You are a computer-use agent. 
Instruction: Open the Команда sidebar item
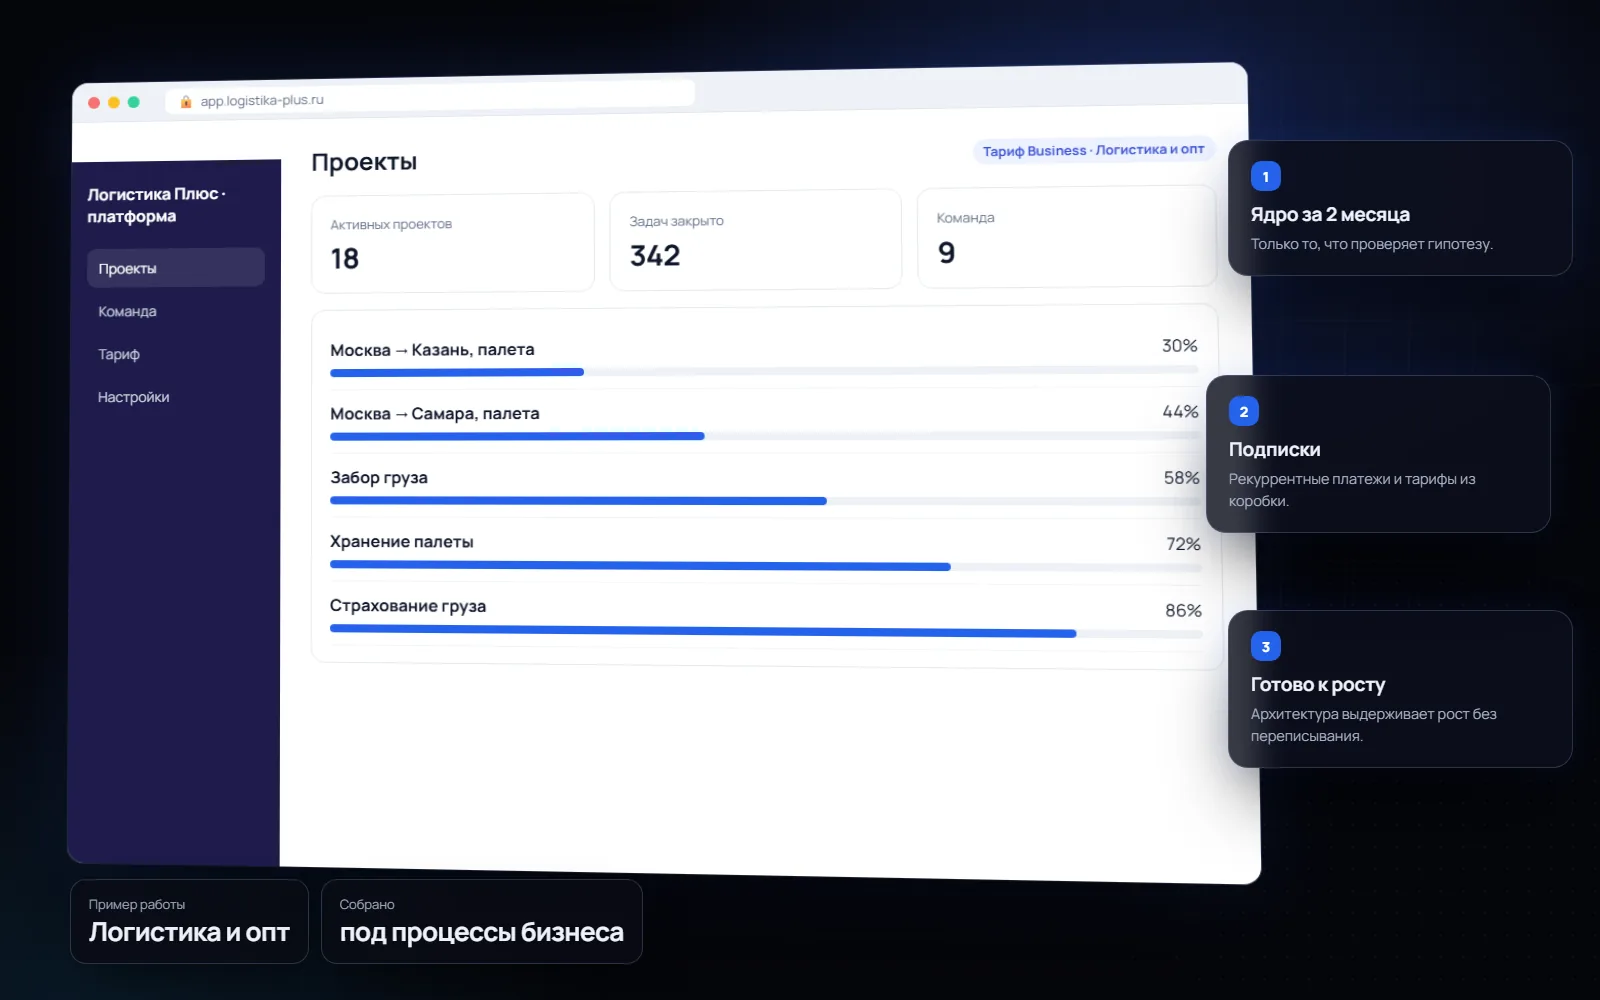tap(127, 311)
